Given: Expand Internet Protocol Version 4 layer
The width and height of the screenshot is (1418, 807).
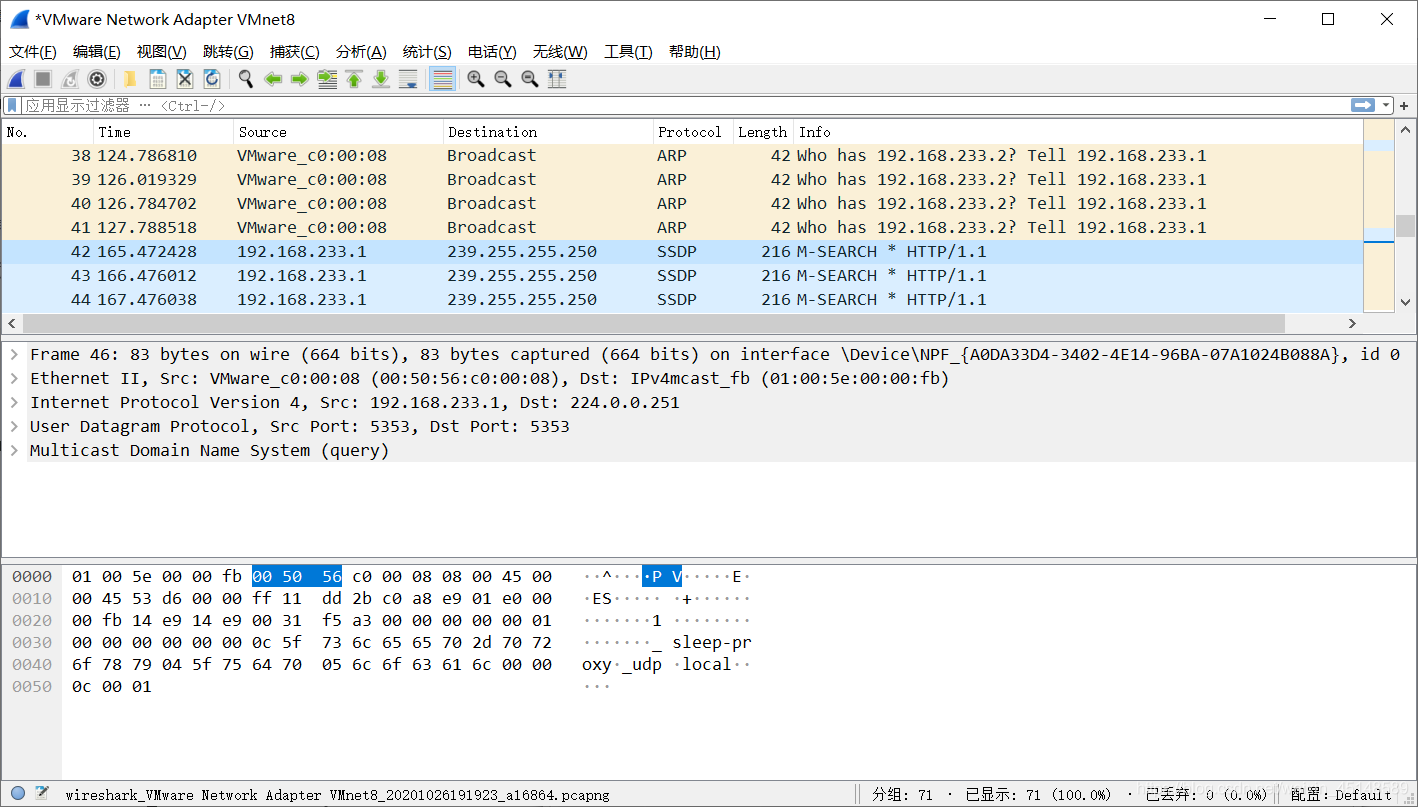Looking at the screenshot, I should click(x=14, y=402).
